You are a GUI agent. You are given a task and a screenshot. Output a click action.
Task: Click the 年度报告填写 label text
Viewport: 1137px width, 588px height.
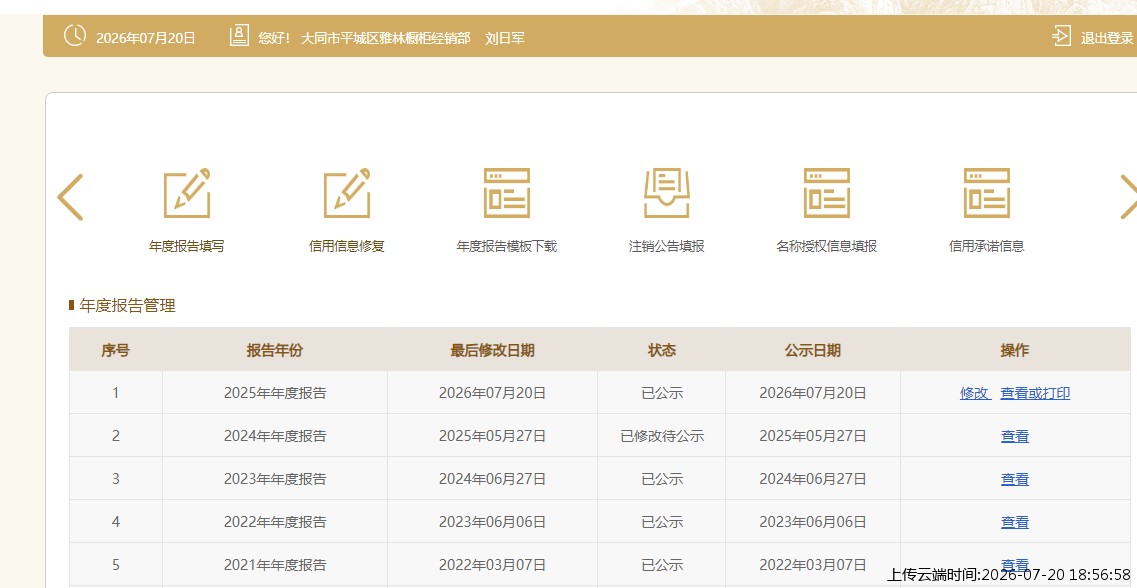point(187,247)
